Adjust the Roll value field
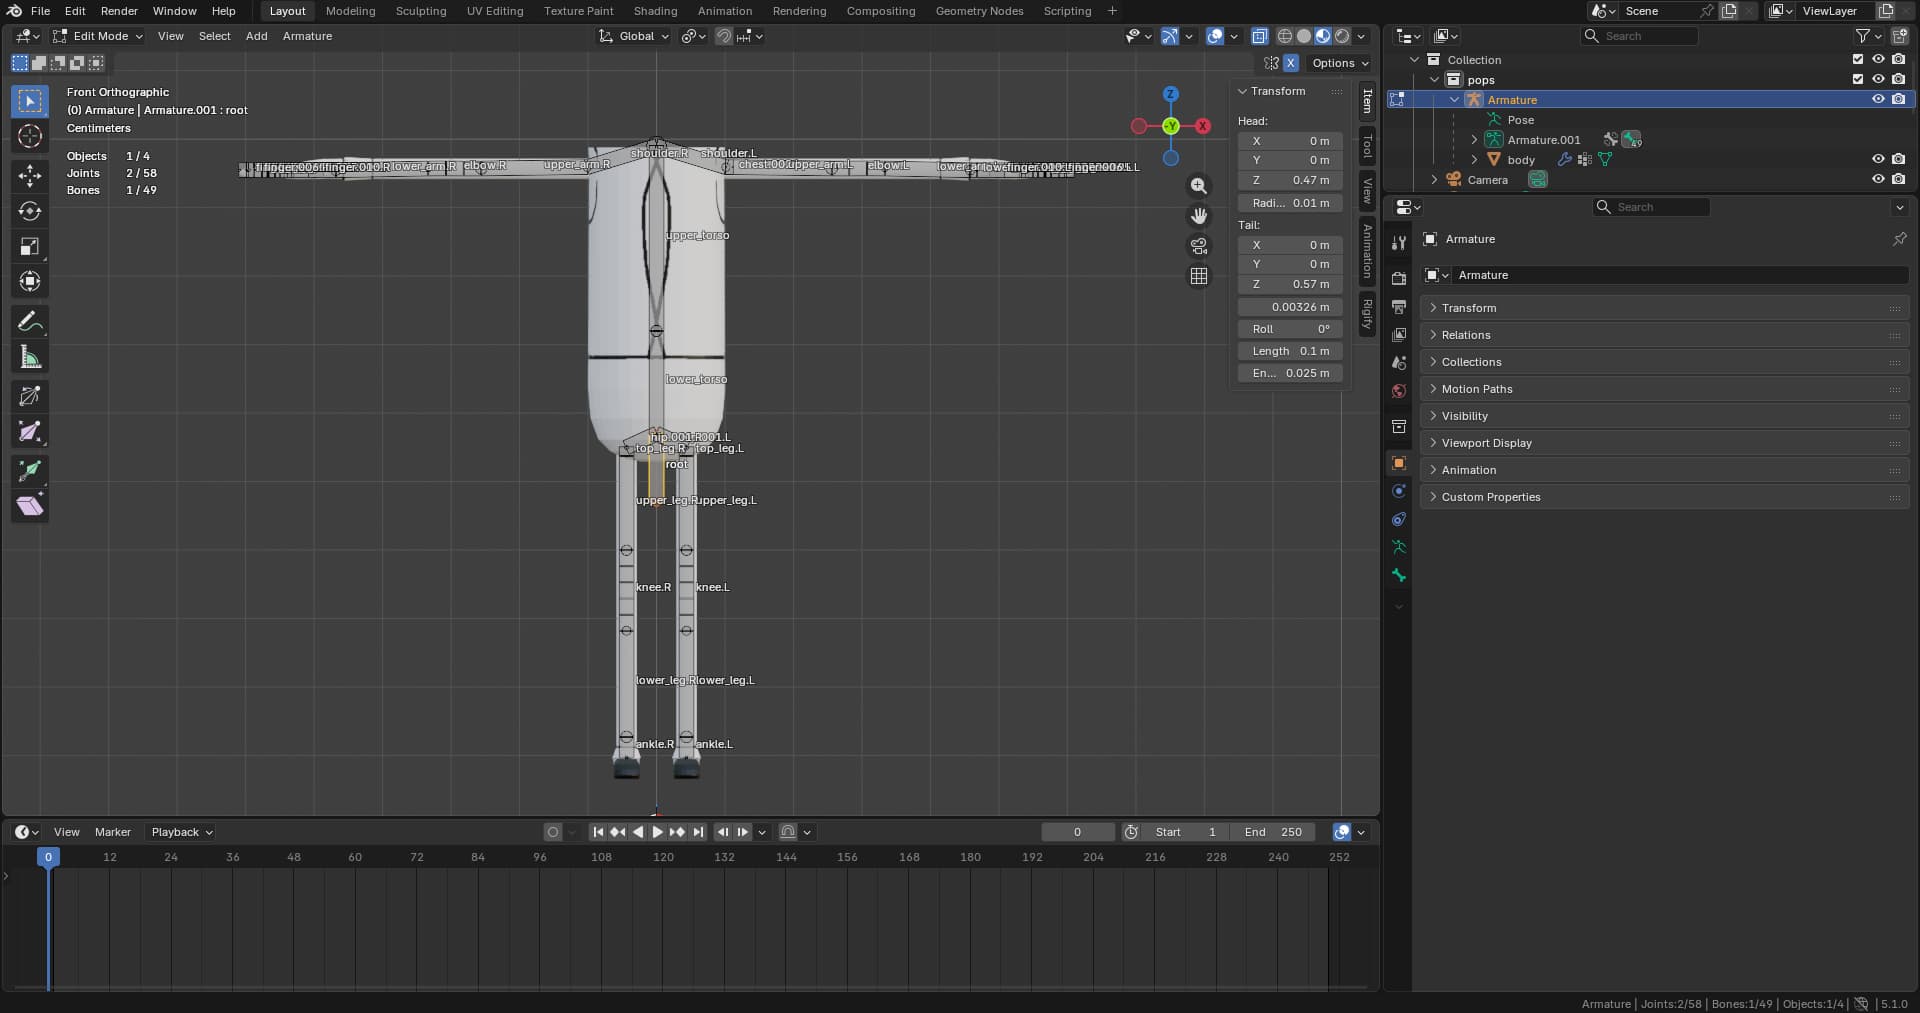Viewport: 1920px width, 1013px height. (1290, 329)
